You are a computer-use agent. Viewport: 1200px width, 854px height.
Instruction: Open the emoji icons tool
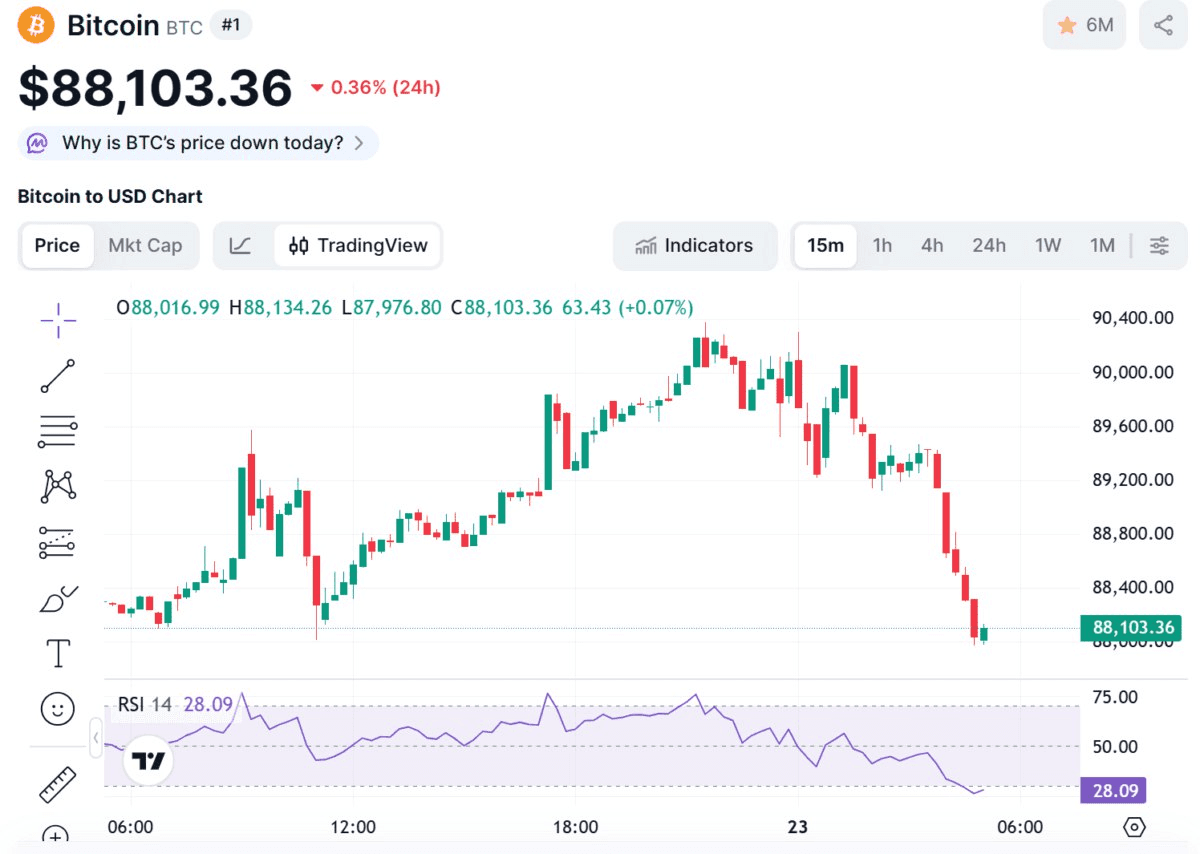(x=58, y=709)
